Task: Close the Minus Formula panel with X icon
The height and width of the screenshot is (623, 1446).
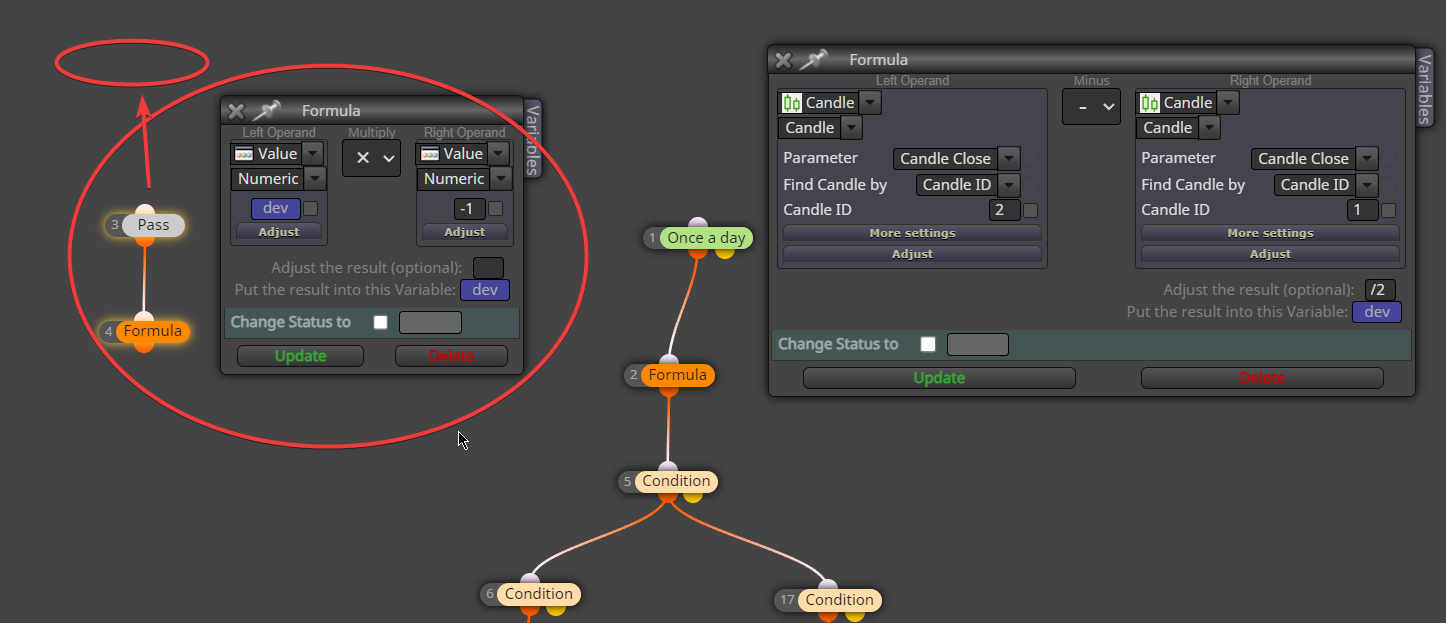Action: click(783, 60)
